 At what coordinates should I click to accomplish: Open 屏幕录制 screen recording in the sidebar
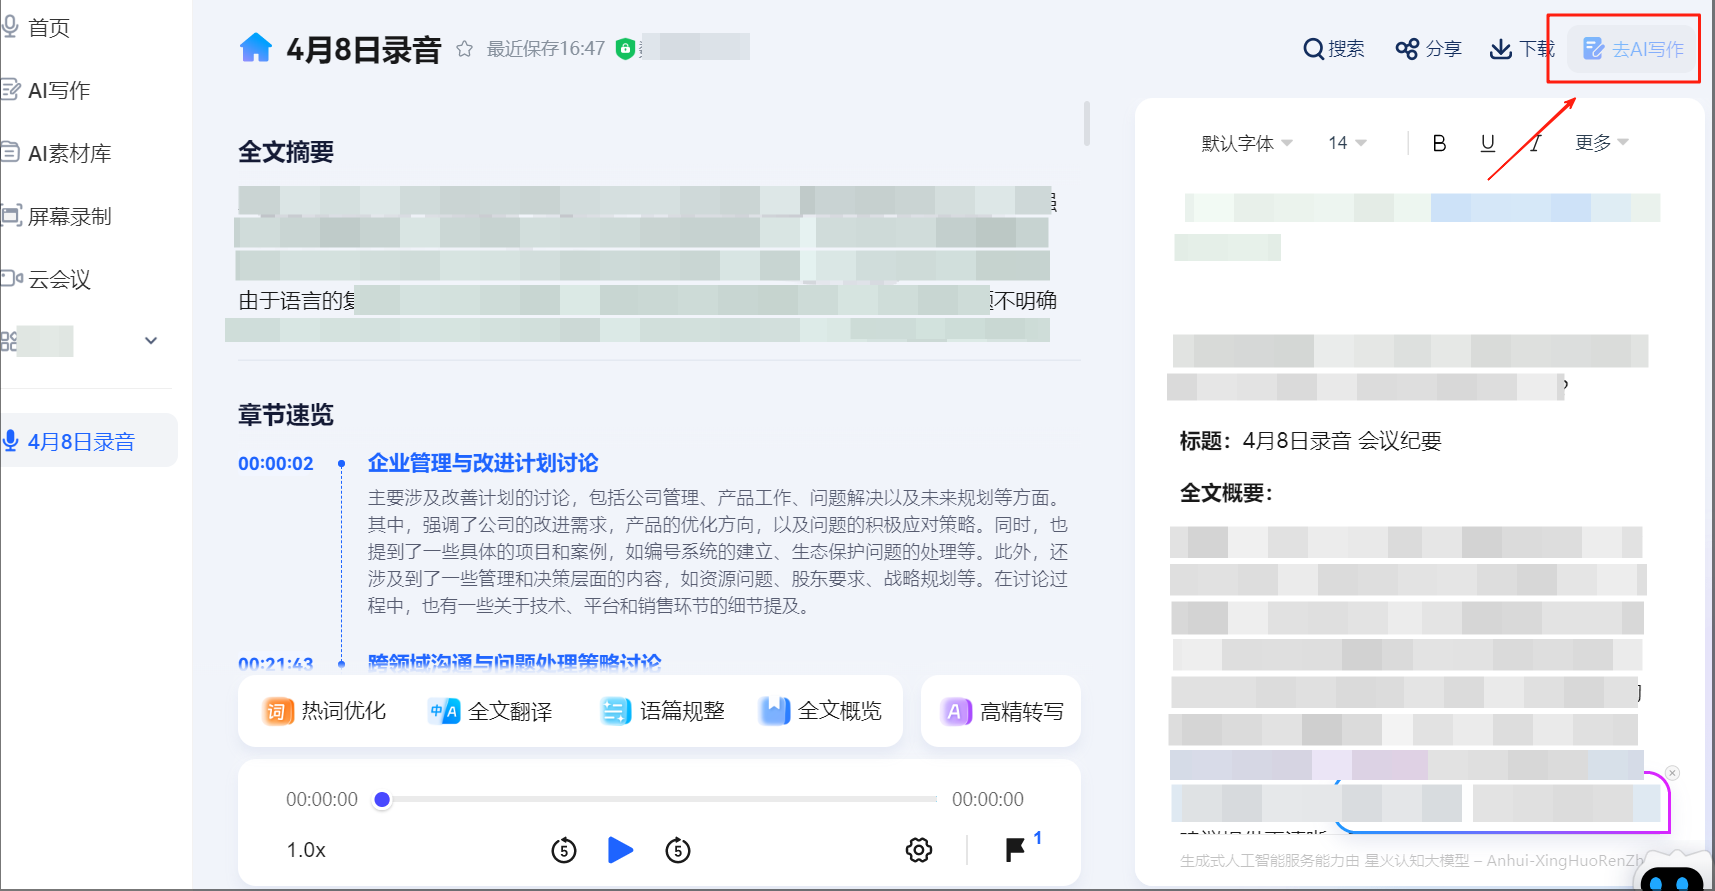[56, 216]
